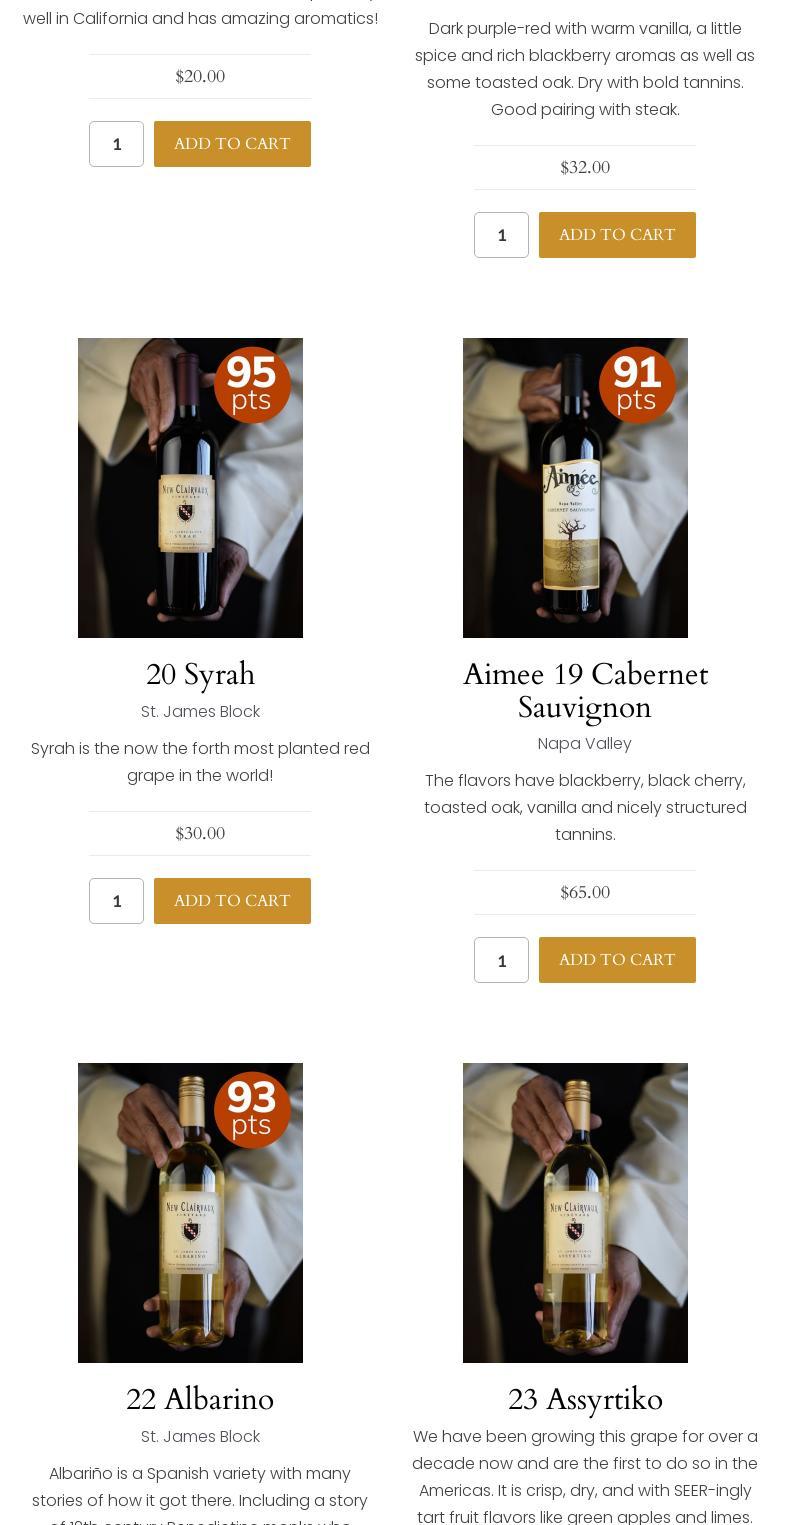Open the 22 Albarino product title
Viewport: 785px width, 1525px height.
[x=200, y=1400]
